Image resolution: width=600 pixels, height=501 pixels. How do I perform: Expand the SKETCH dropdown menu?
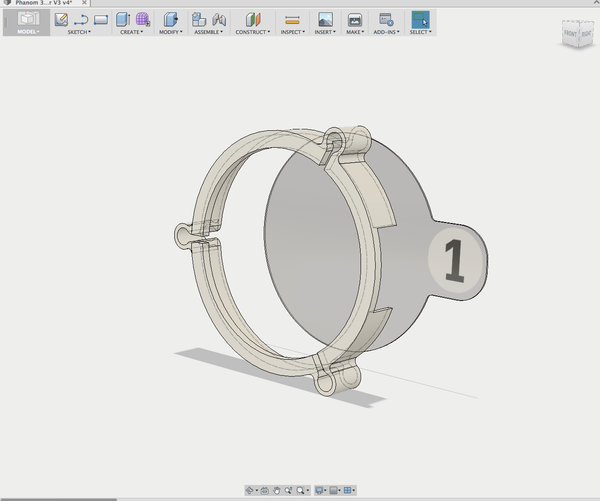(x=79, y=32)
